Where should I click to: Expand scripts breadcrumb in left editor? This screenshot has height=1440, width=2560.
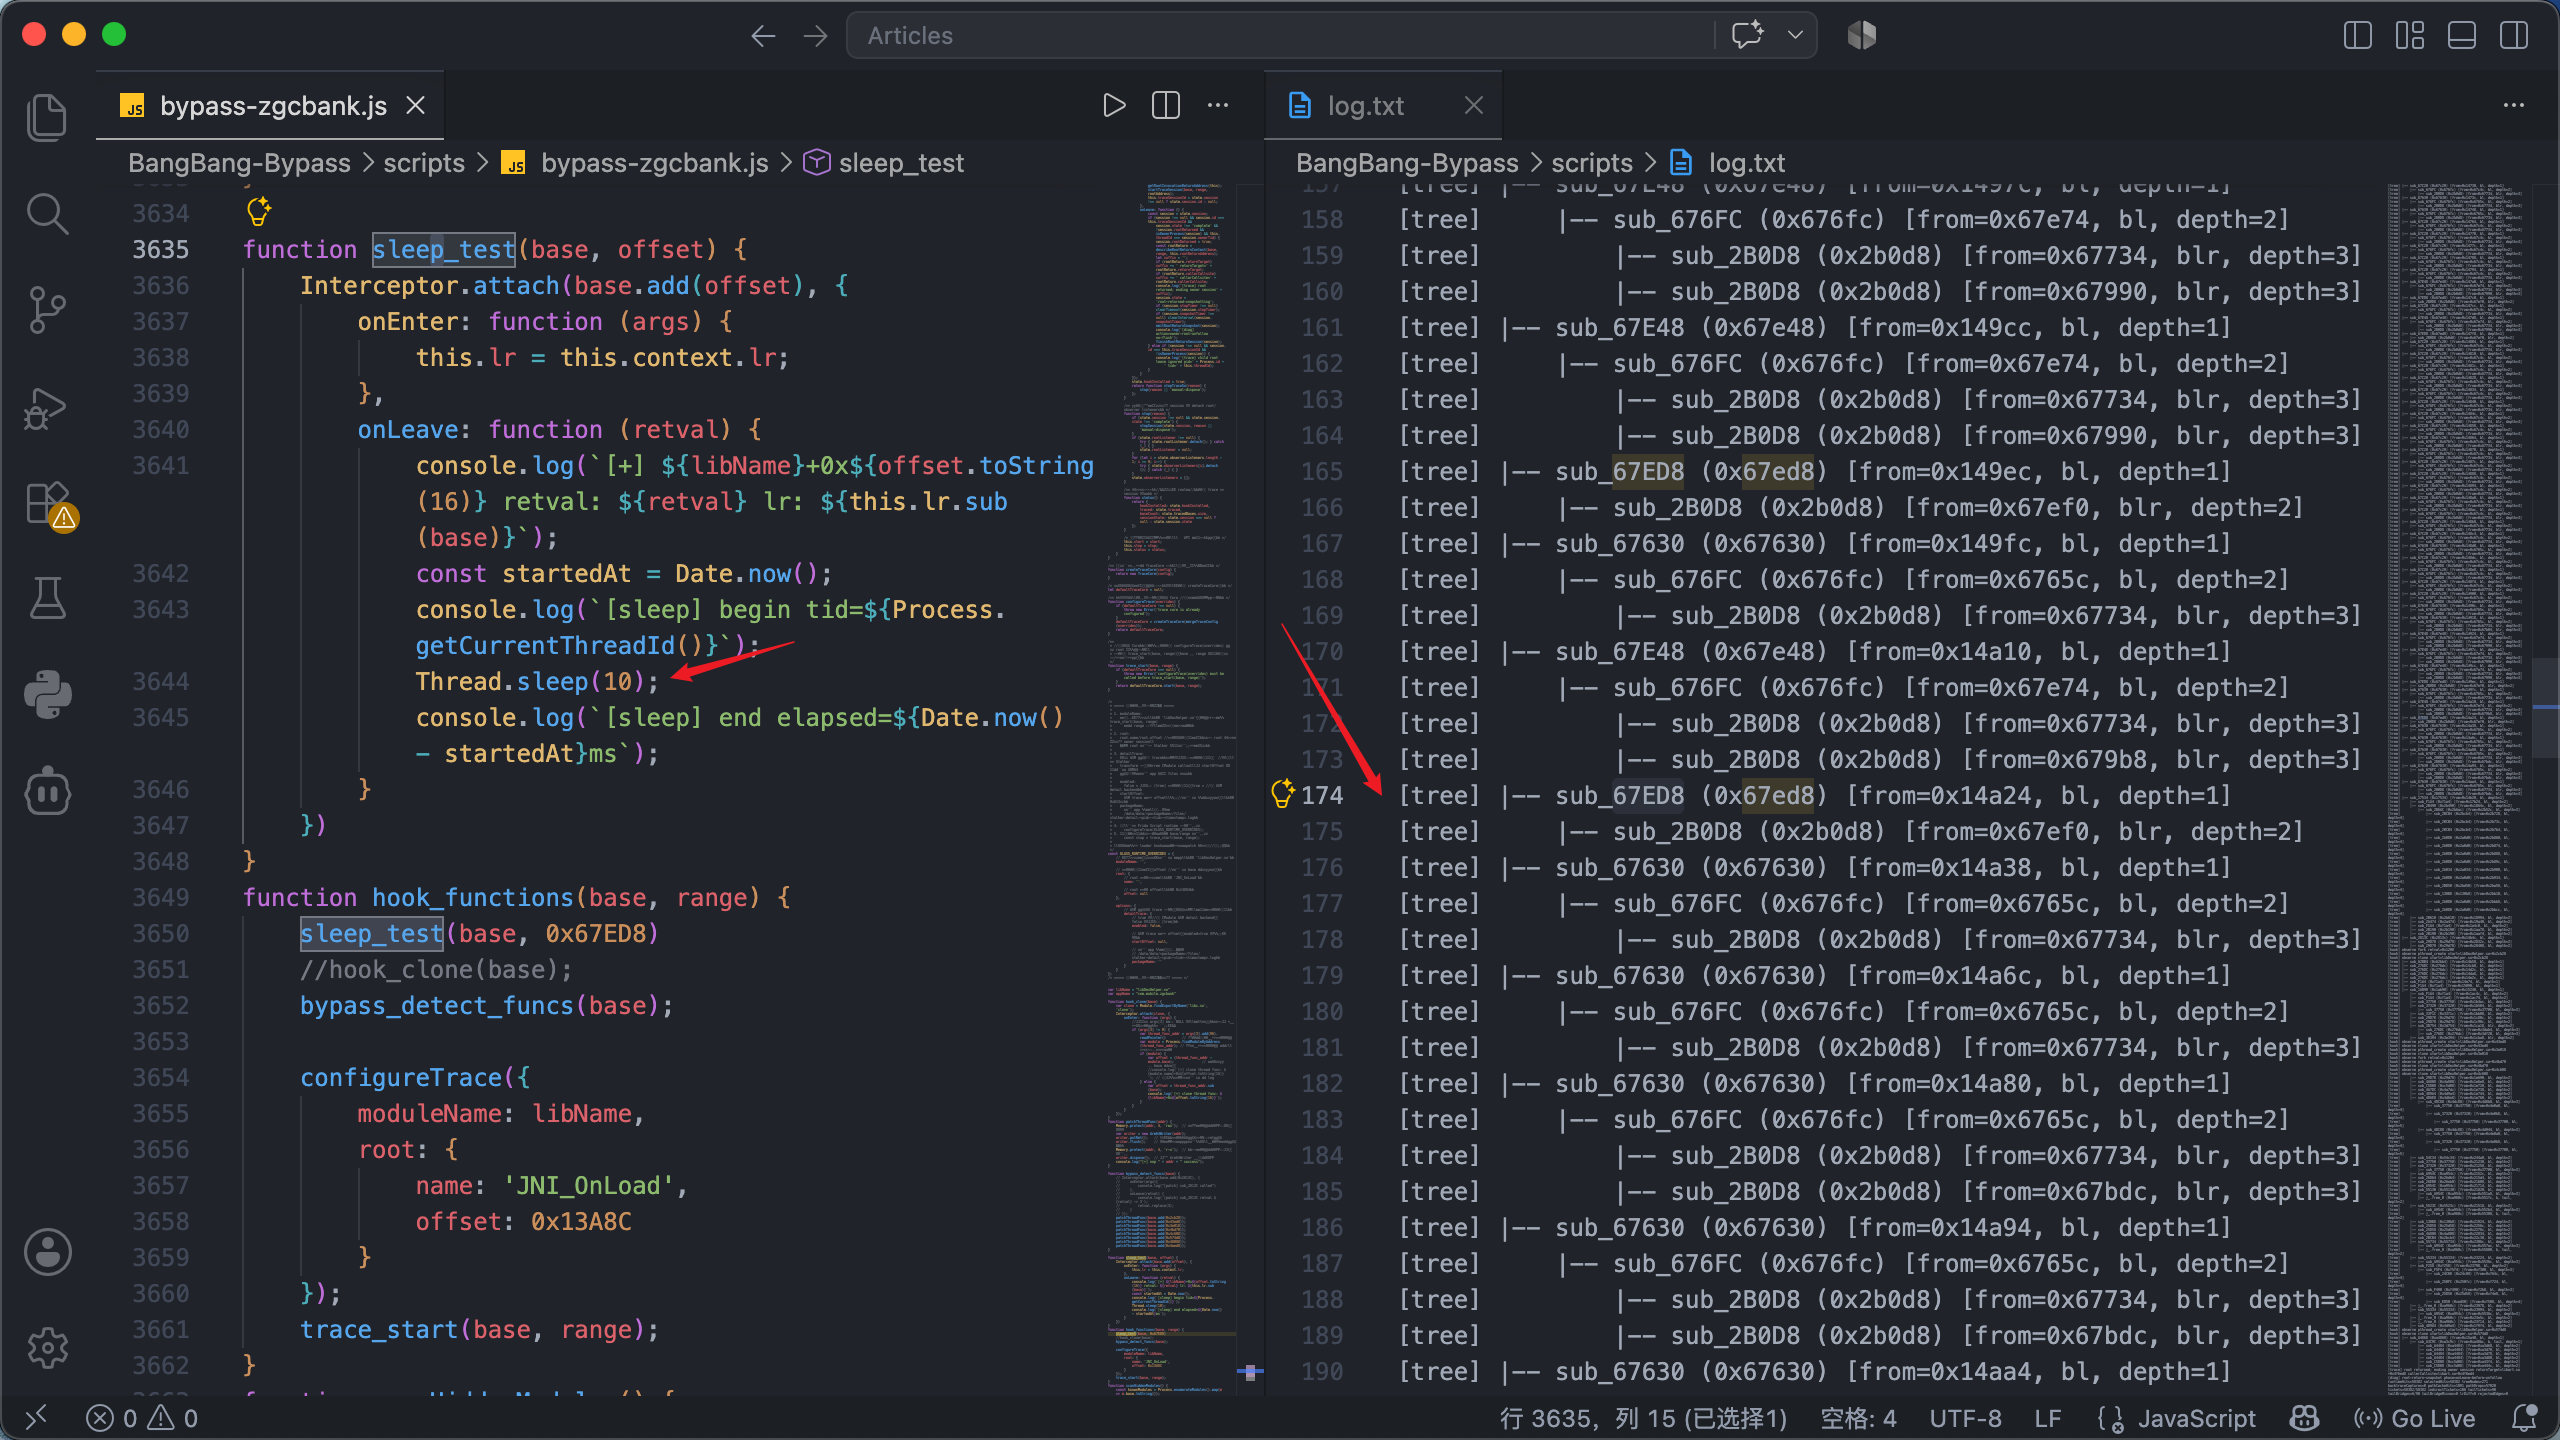pyautogui.click(x=424, y=163)
